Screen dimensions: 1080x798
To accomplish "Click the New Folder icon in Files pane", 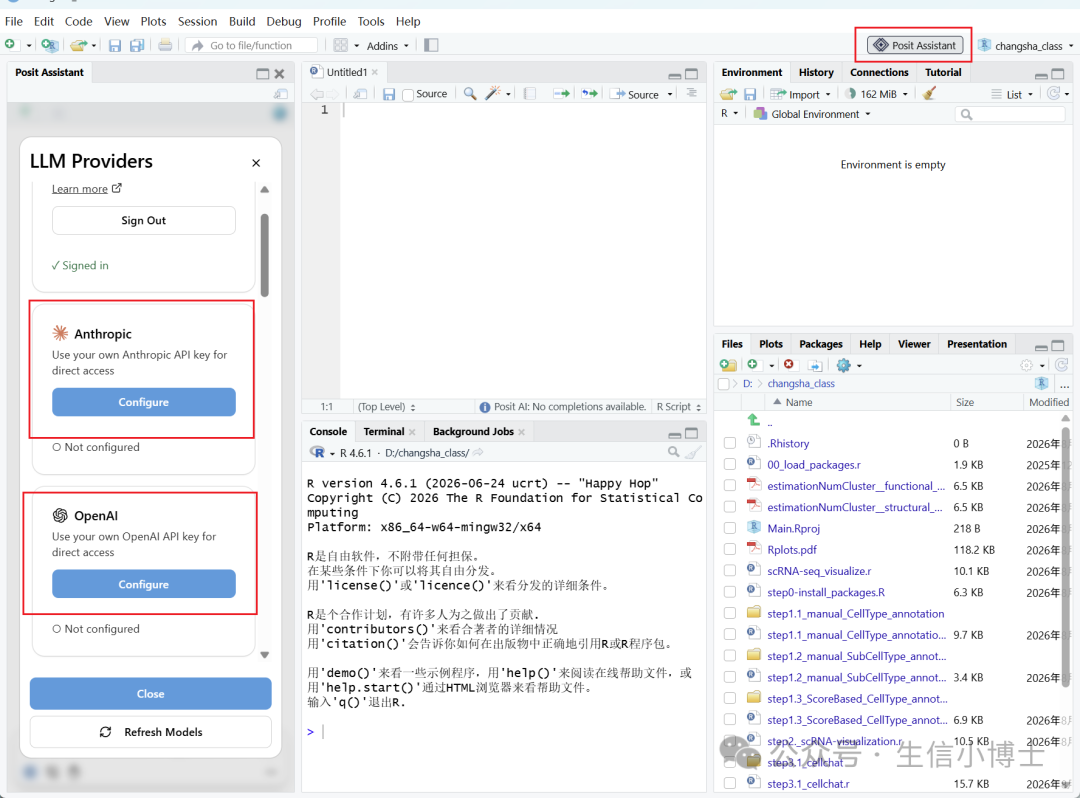I will pos(728,365).
